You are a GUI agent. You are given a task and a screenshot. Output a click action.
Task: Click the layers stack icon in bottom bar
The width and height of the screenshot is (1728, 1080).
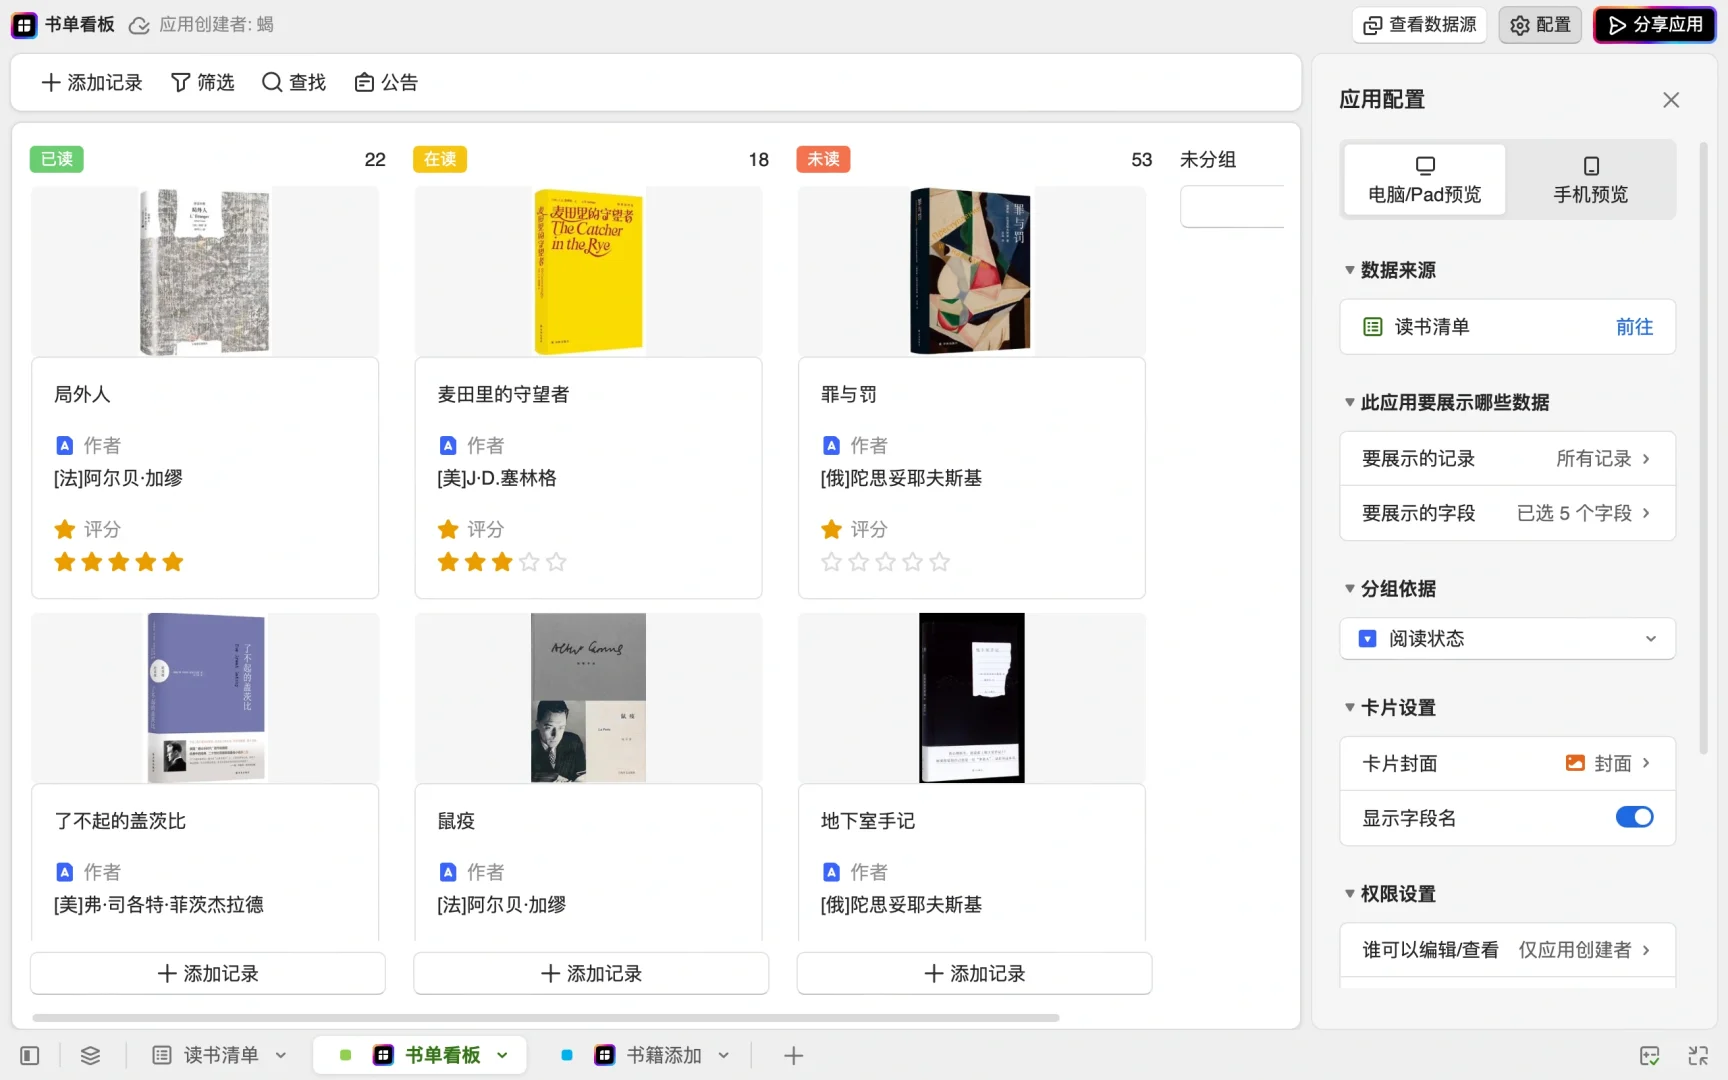[90, 1055]
